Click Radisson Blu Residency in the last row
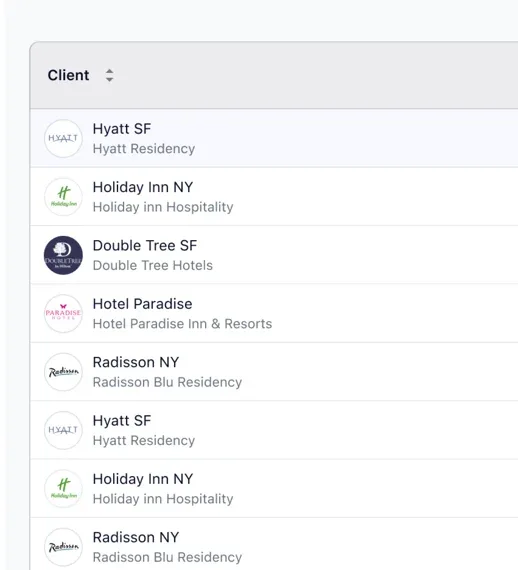Viewport: 518px width, 570px height. [x=167, y=557]
